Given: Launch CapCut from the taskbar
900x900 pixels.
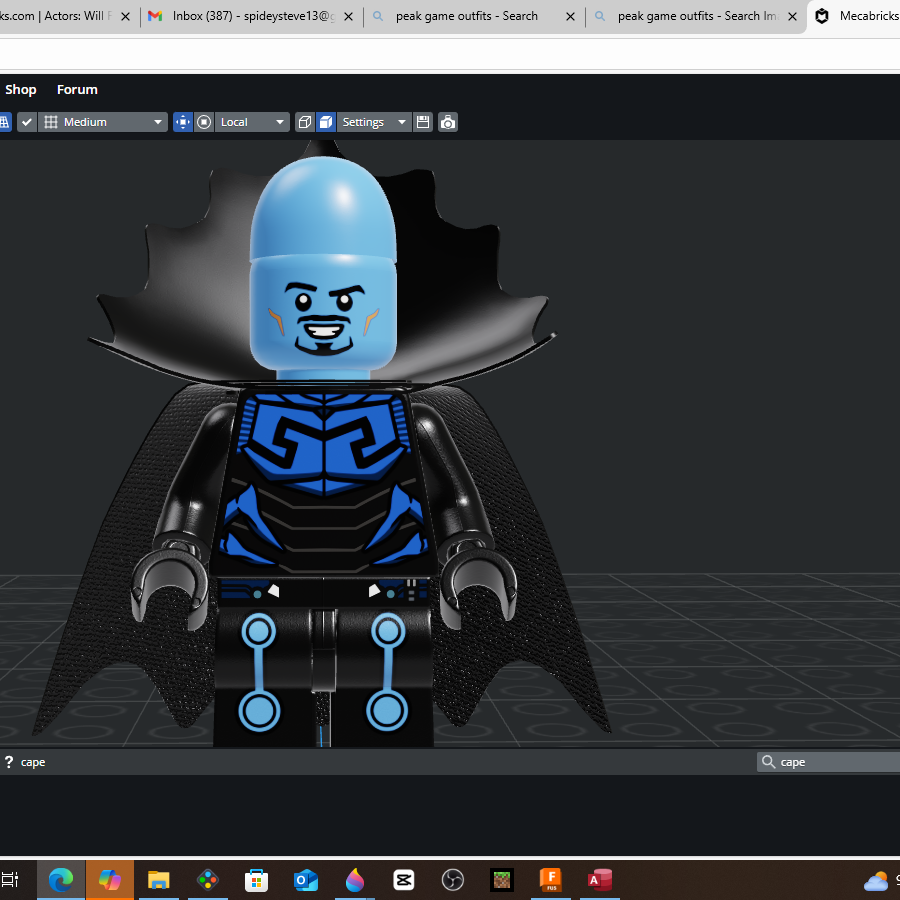Looking at the screenshot, I should [404, 879].
